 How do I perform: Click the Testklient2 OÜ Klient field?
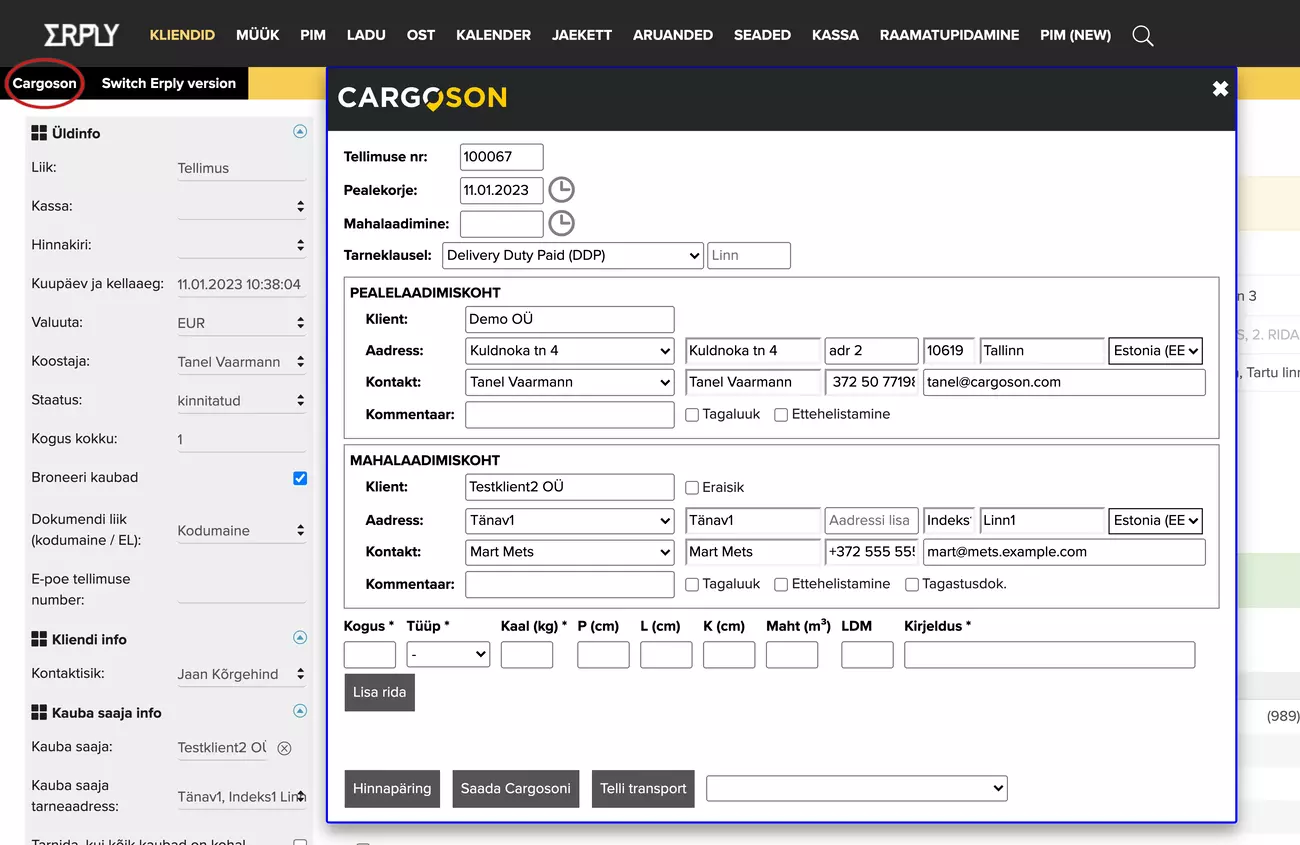tap(570, 487)
